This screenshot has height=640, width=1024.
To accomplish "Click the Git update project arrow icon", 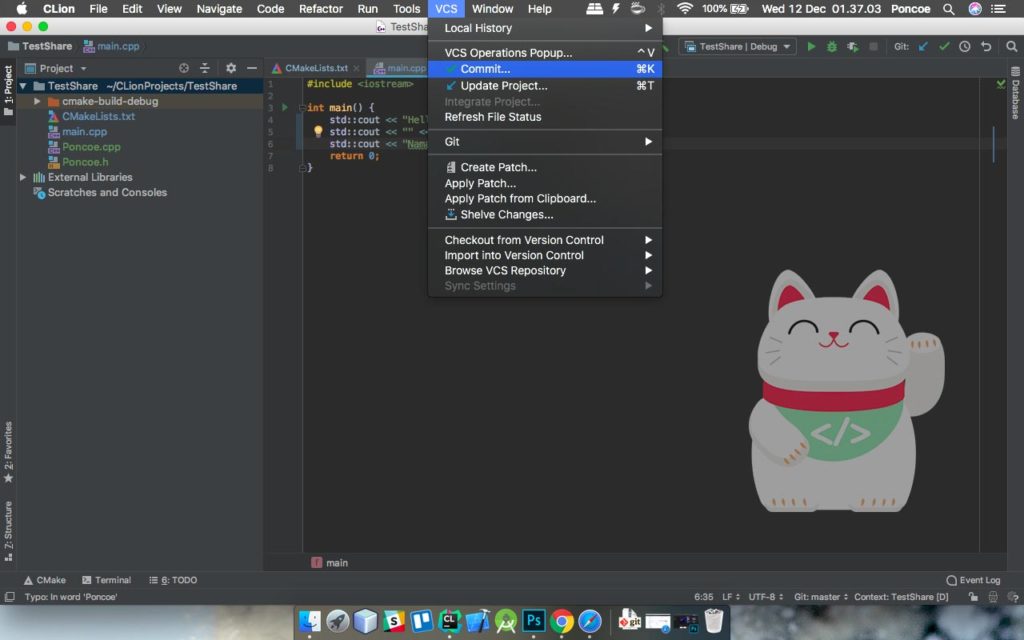I will click(x=923, y=46).
